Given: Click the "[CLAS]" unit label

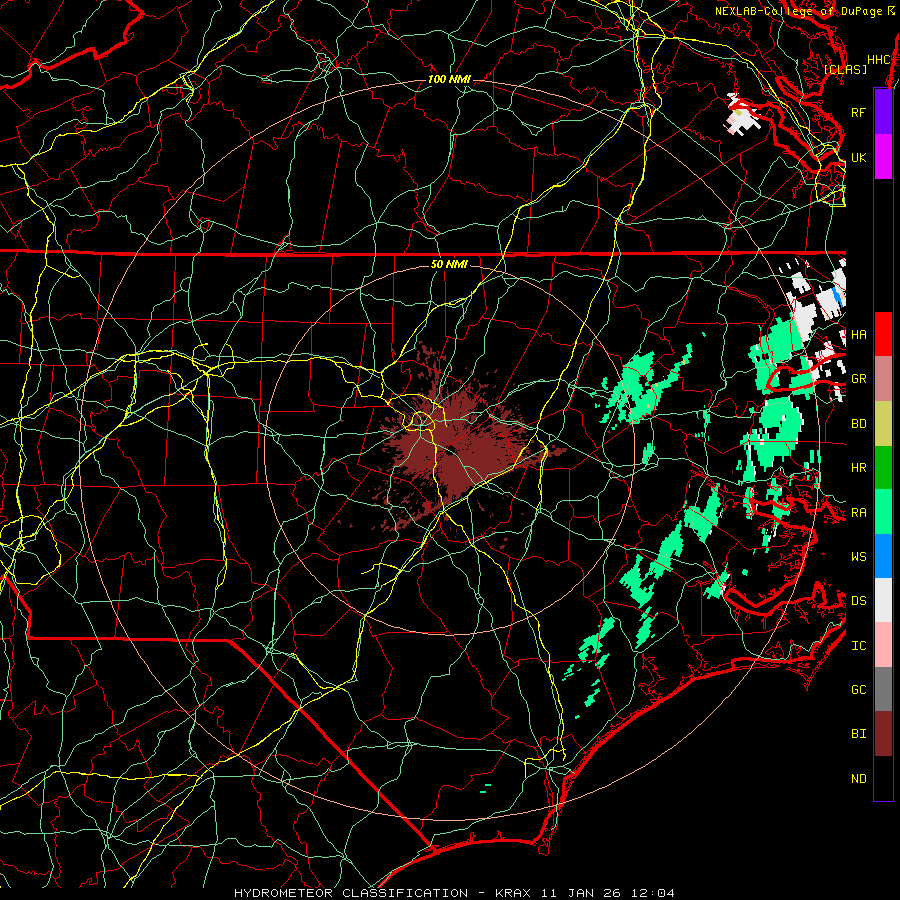Looking at the screenshot, I should (x=845, y=69).
